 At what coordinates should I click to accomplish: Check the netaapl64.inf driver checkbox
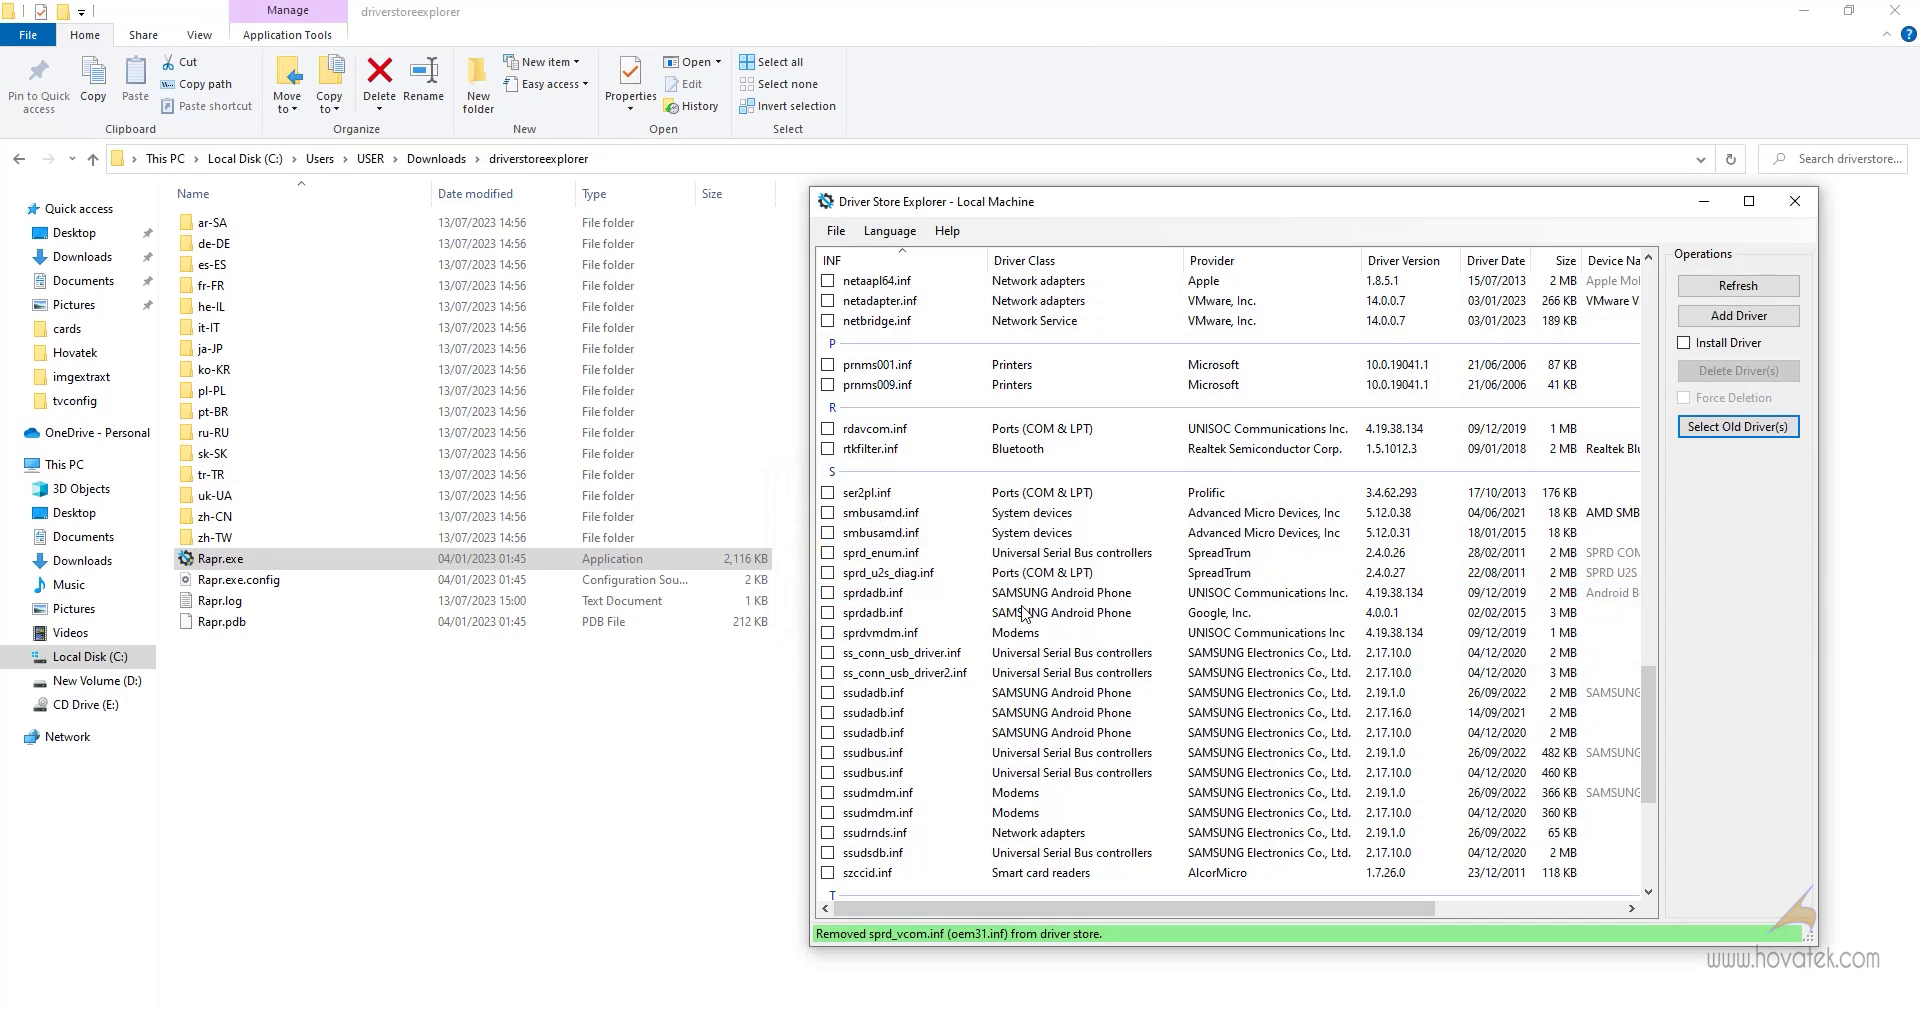click(828, 281)
